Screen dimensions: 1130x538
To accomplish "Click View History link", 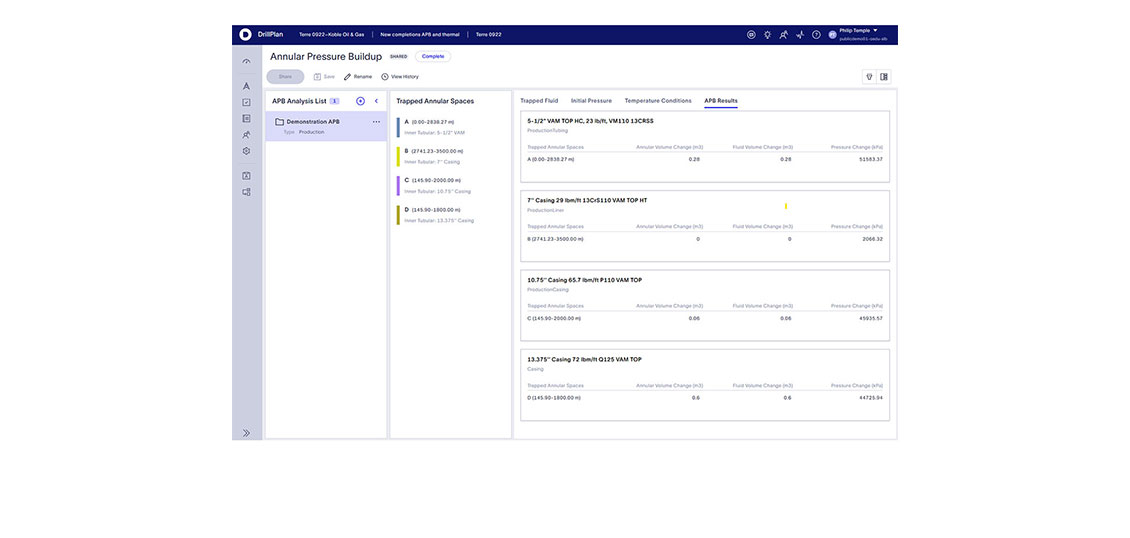I will [399, 77].
